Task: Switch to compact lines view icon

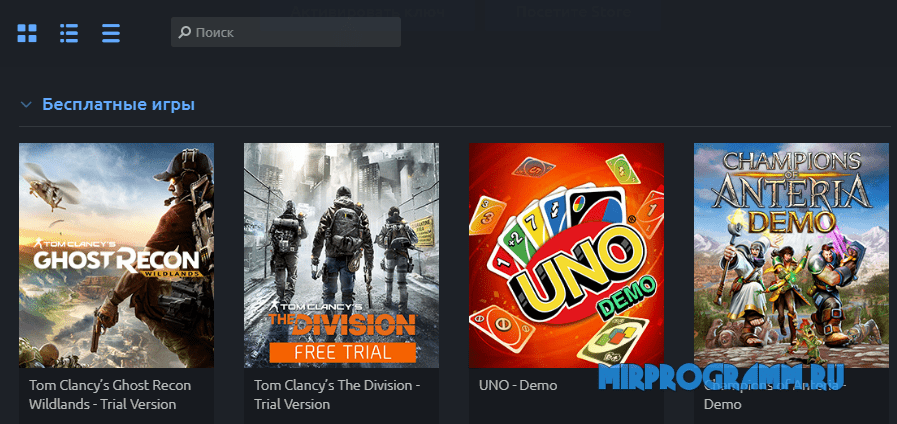Action: [x=111, y=33]
